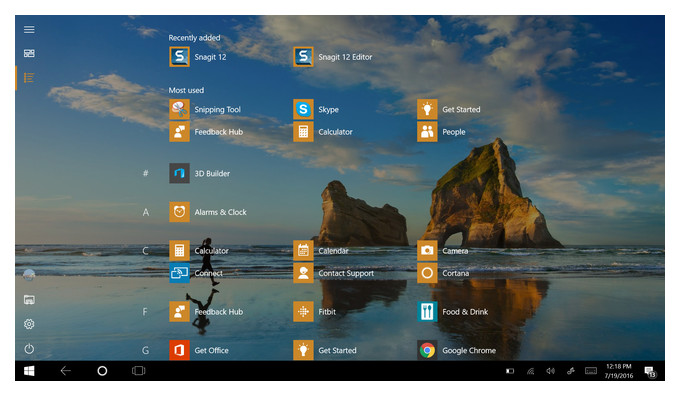Open Food & Drink app
This screenshot has height=396, width=680.
tap(453, 311)
